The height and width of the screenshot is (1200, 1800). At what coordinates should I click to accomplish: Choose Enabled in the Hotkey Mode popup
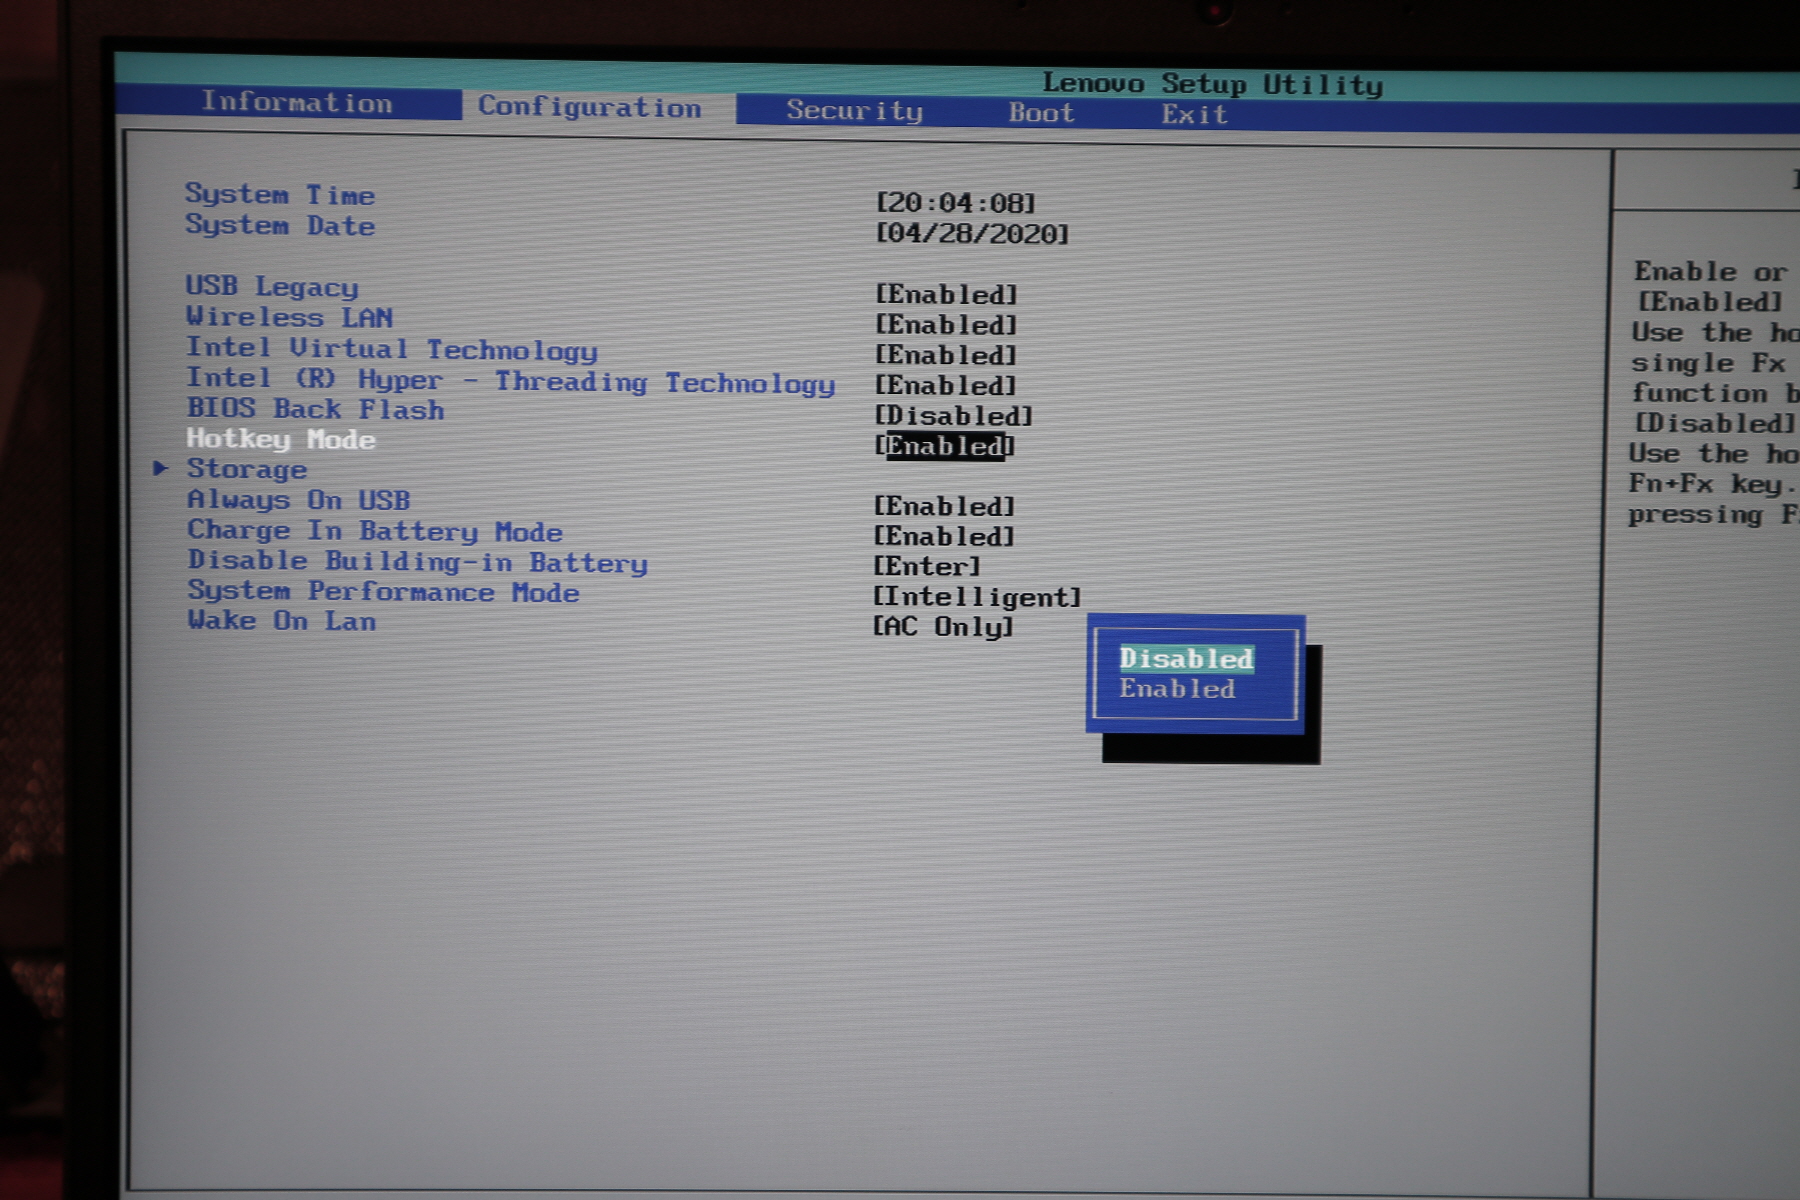pos(1177,689)
